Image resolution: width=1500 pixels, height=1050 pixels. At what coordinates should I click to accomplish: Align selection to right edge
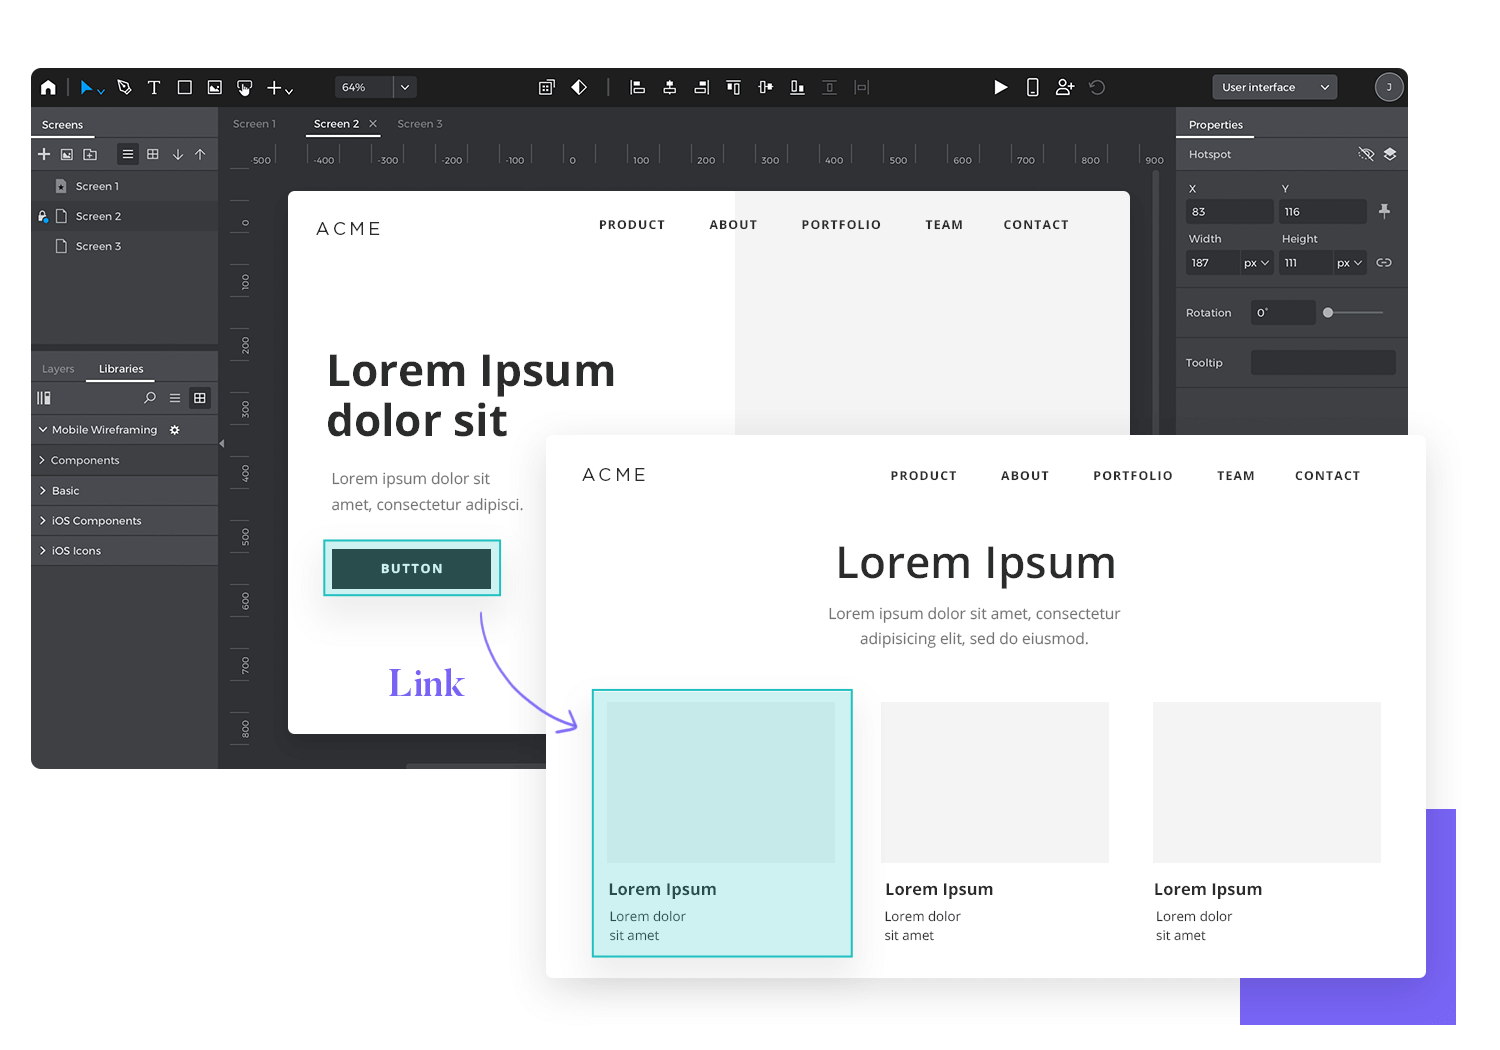click(x=702, y=88)
